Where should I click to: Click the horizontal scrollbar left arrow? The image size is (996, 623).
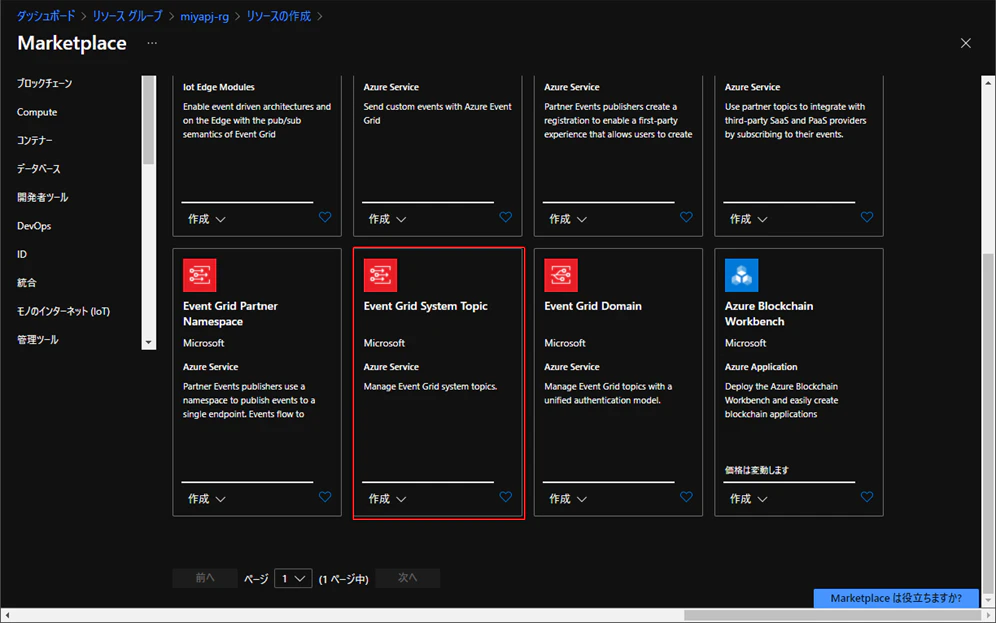(6, 615)
